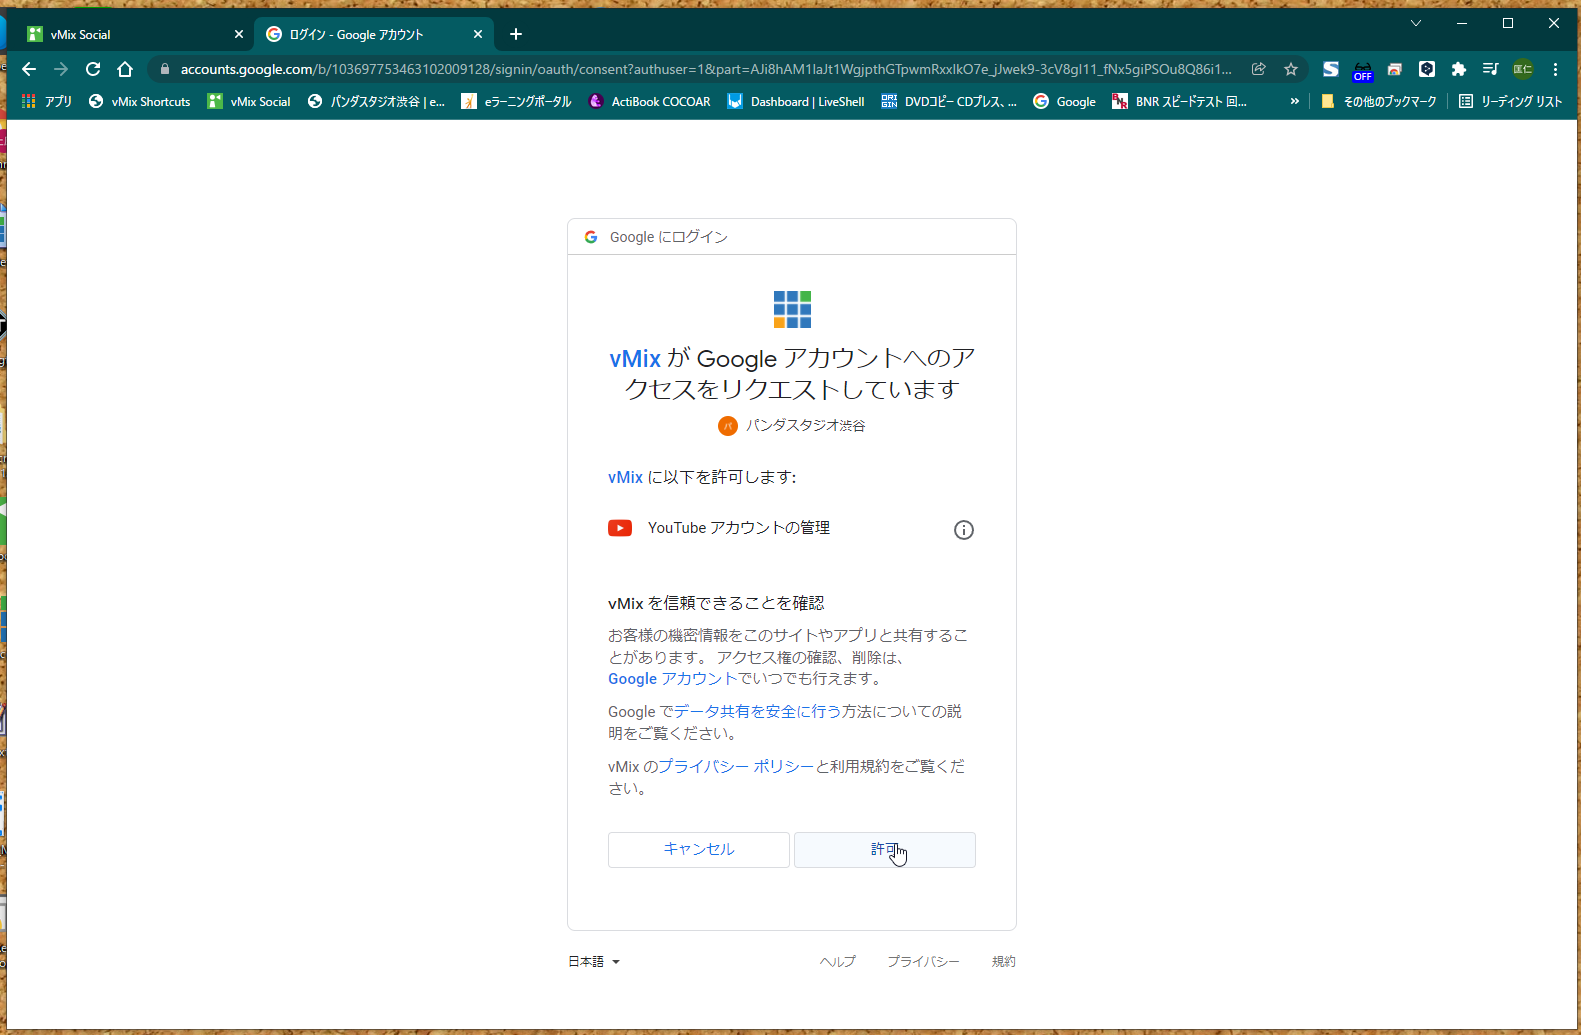Close the vMix Social tab
1581x1035 pixels.
pyautogui.click(x=239, y=34)
